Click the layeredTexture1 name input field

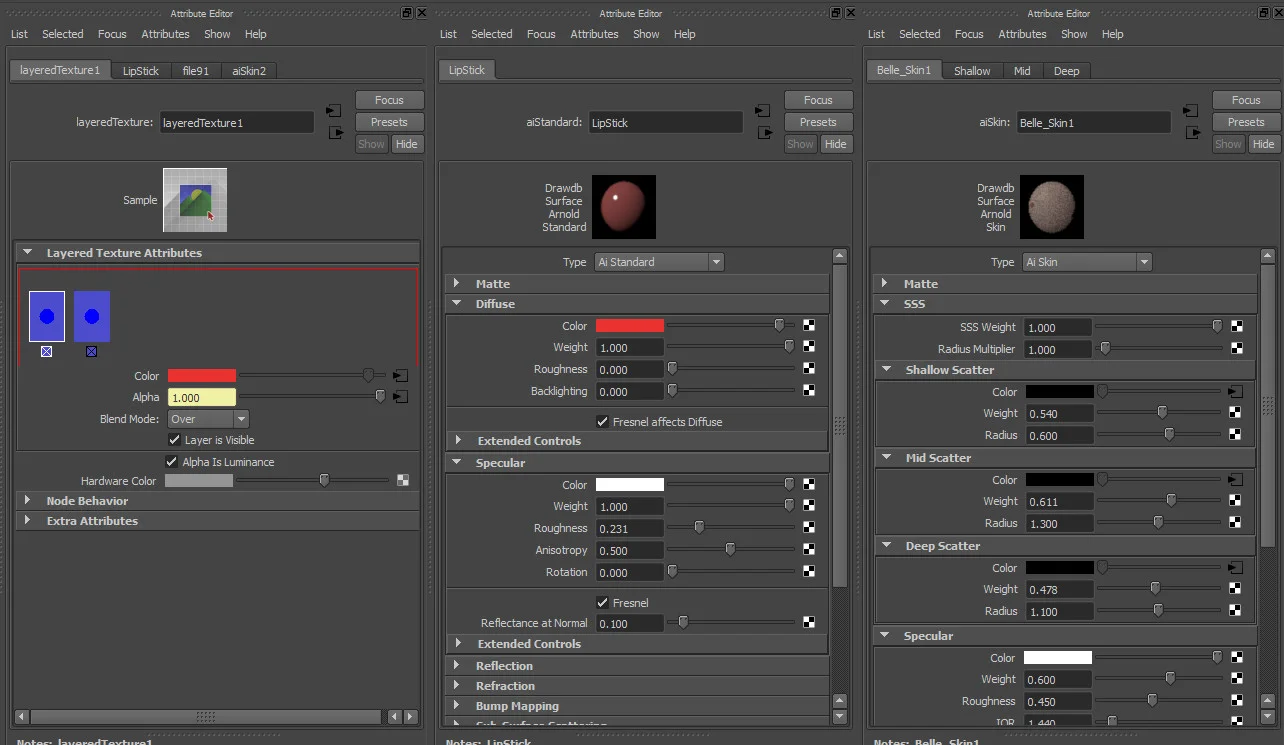(237, 123)
